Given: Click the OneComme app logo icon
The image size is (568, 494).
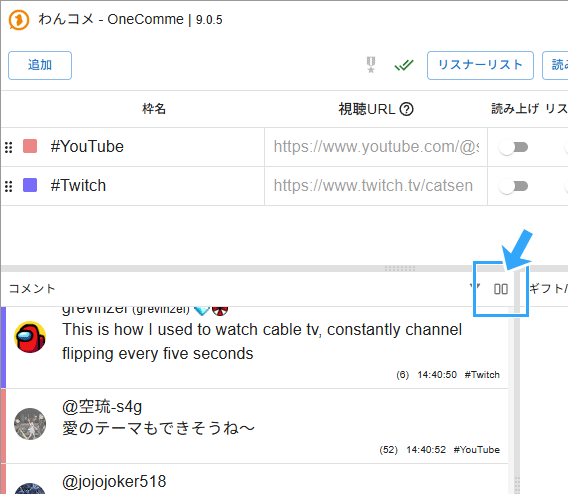Looking at the screenshot, I should pyautogui.click(x=18, y=20).
